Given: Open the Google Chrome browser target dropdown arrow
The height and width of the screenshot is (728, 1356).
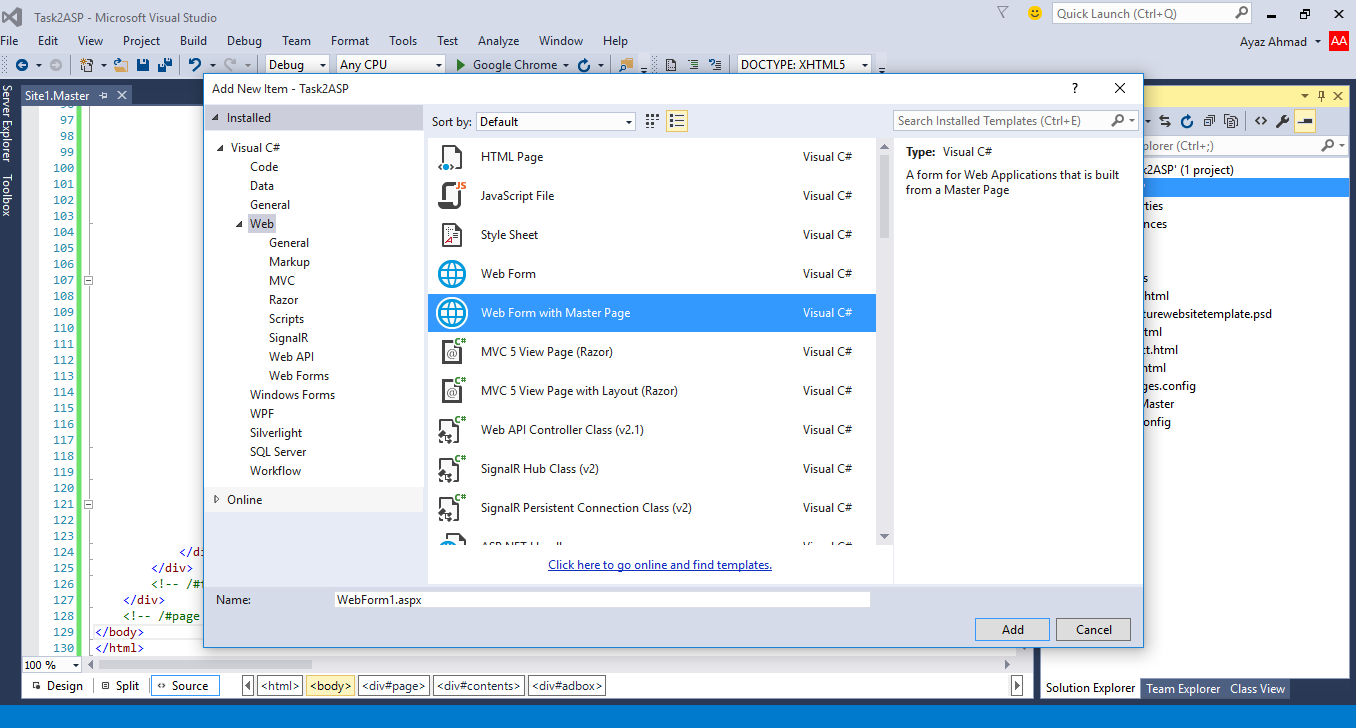Looking at the screenshot, I should (x=568, y=65).
